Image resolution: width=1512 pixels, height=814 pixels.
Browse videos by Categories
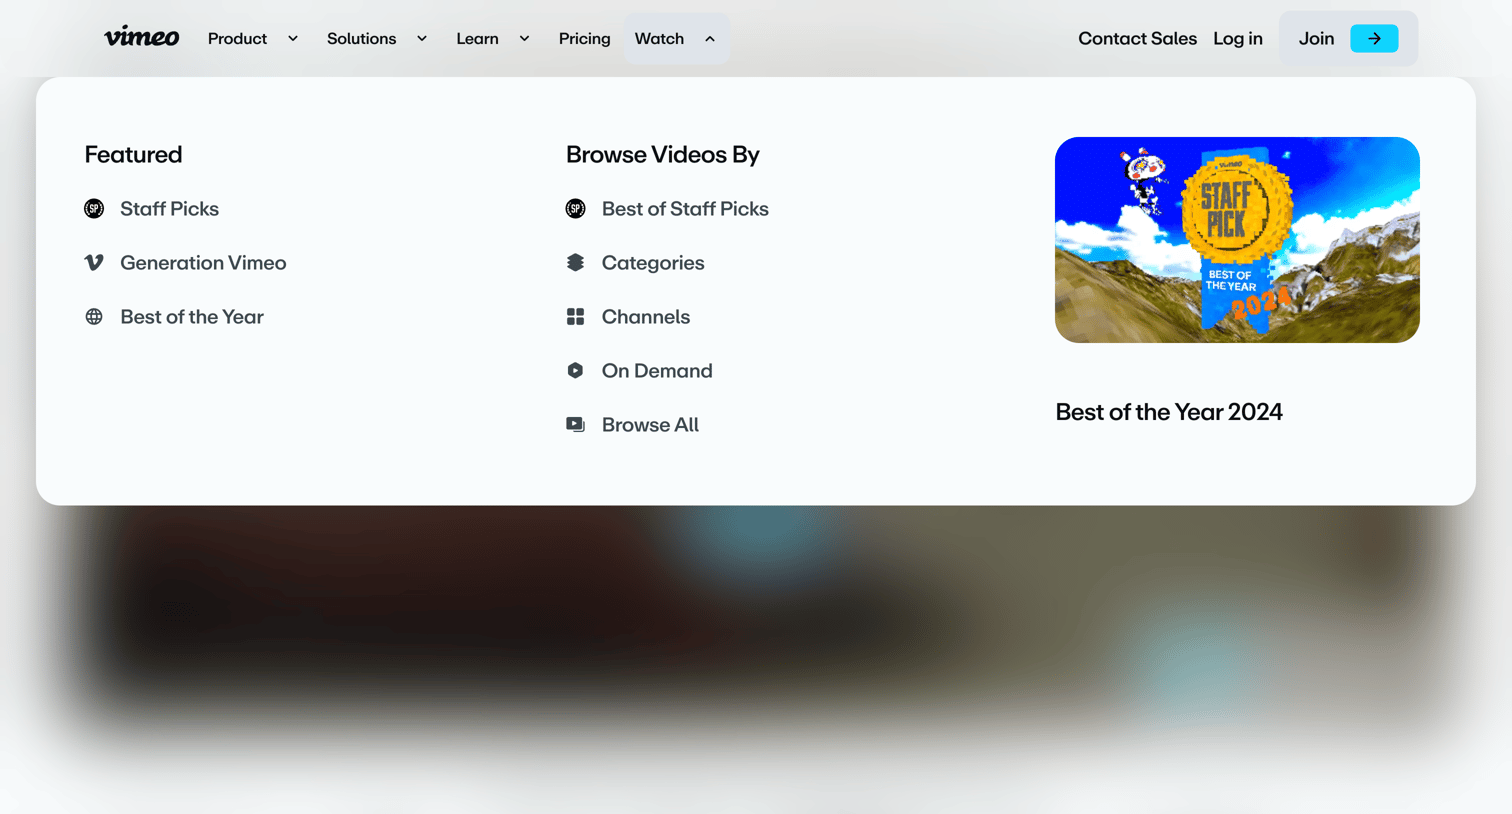[653, 263]
